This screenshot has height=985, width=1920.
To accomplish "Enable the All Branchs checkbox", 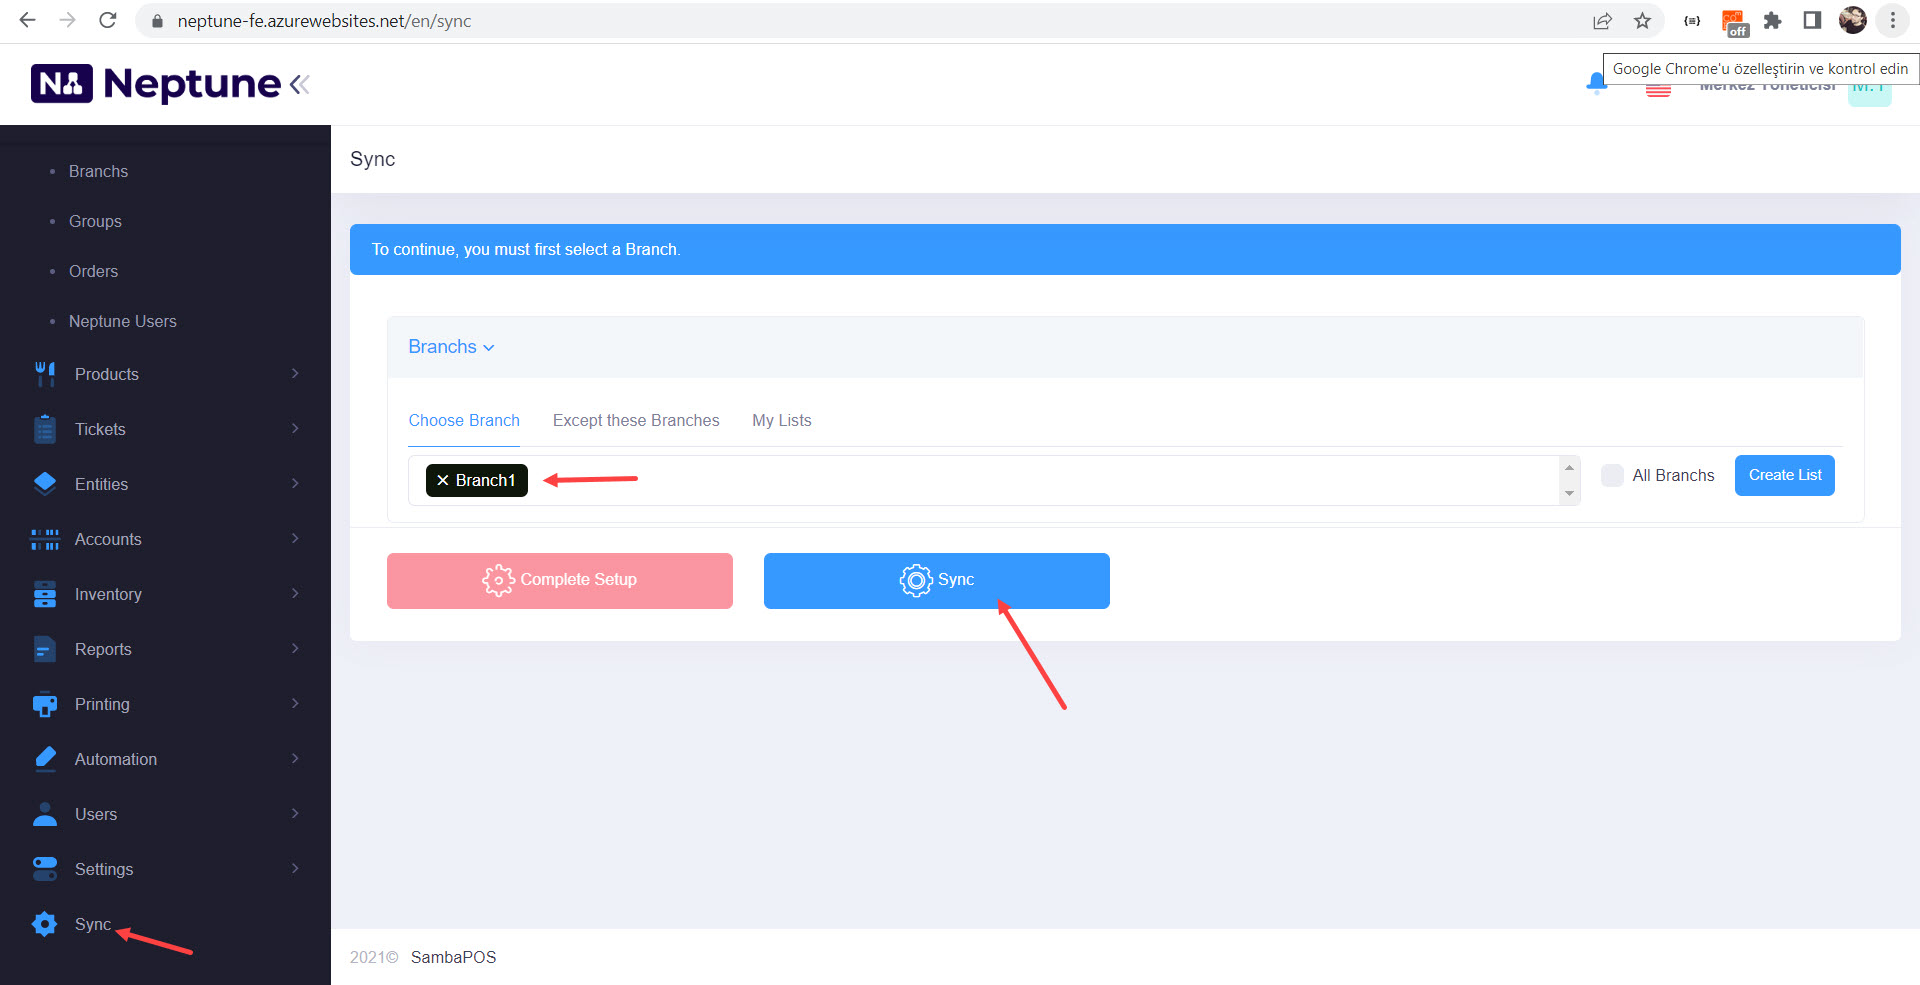I will (1612, 476).
